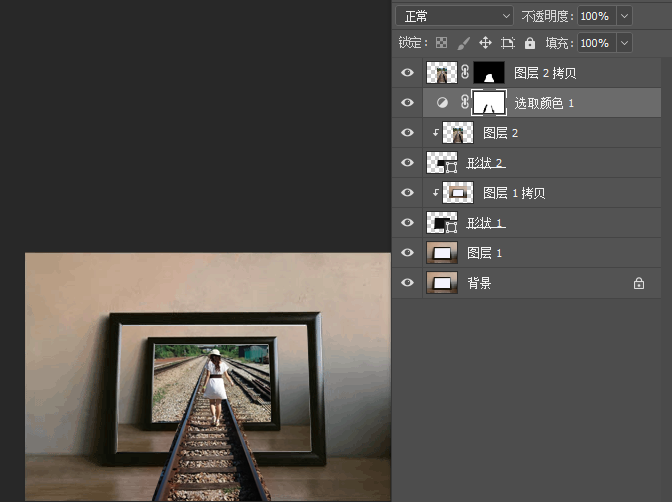Click the 不透明度 value field

tap(597, 16)
